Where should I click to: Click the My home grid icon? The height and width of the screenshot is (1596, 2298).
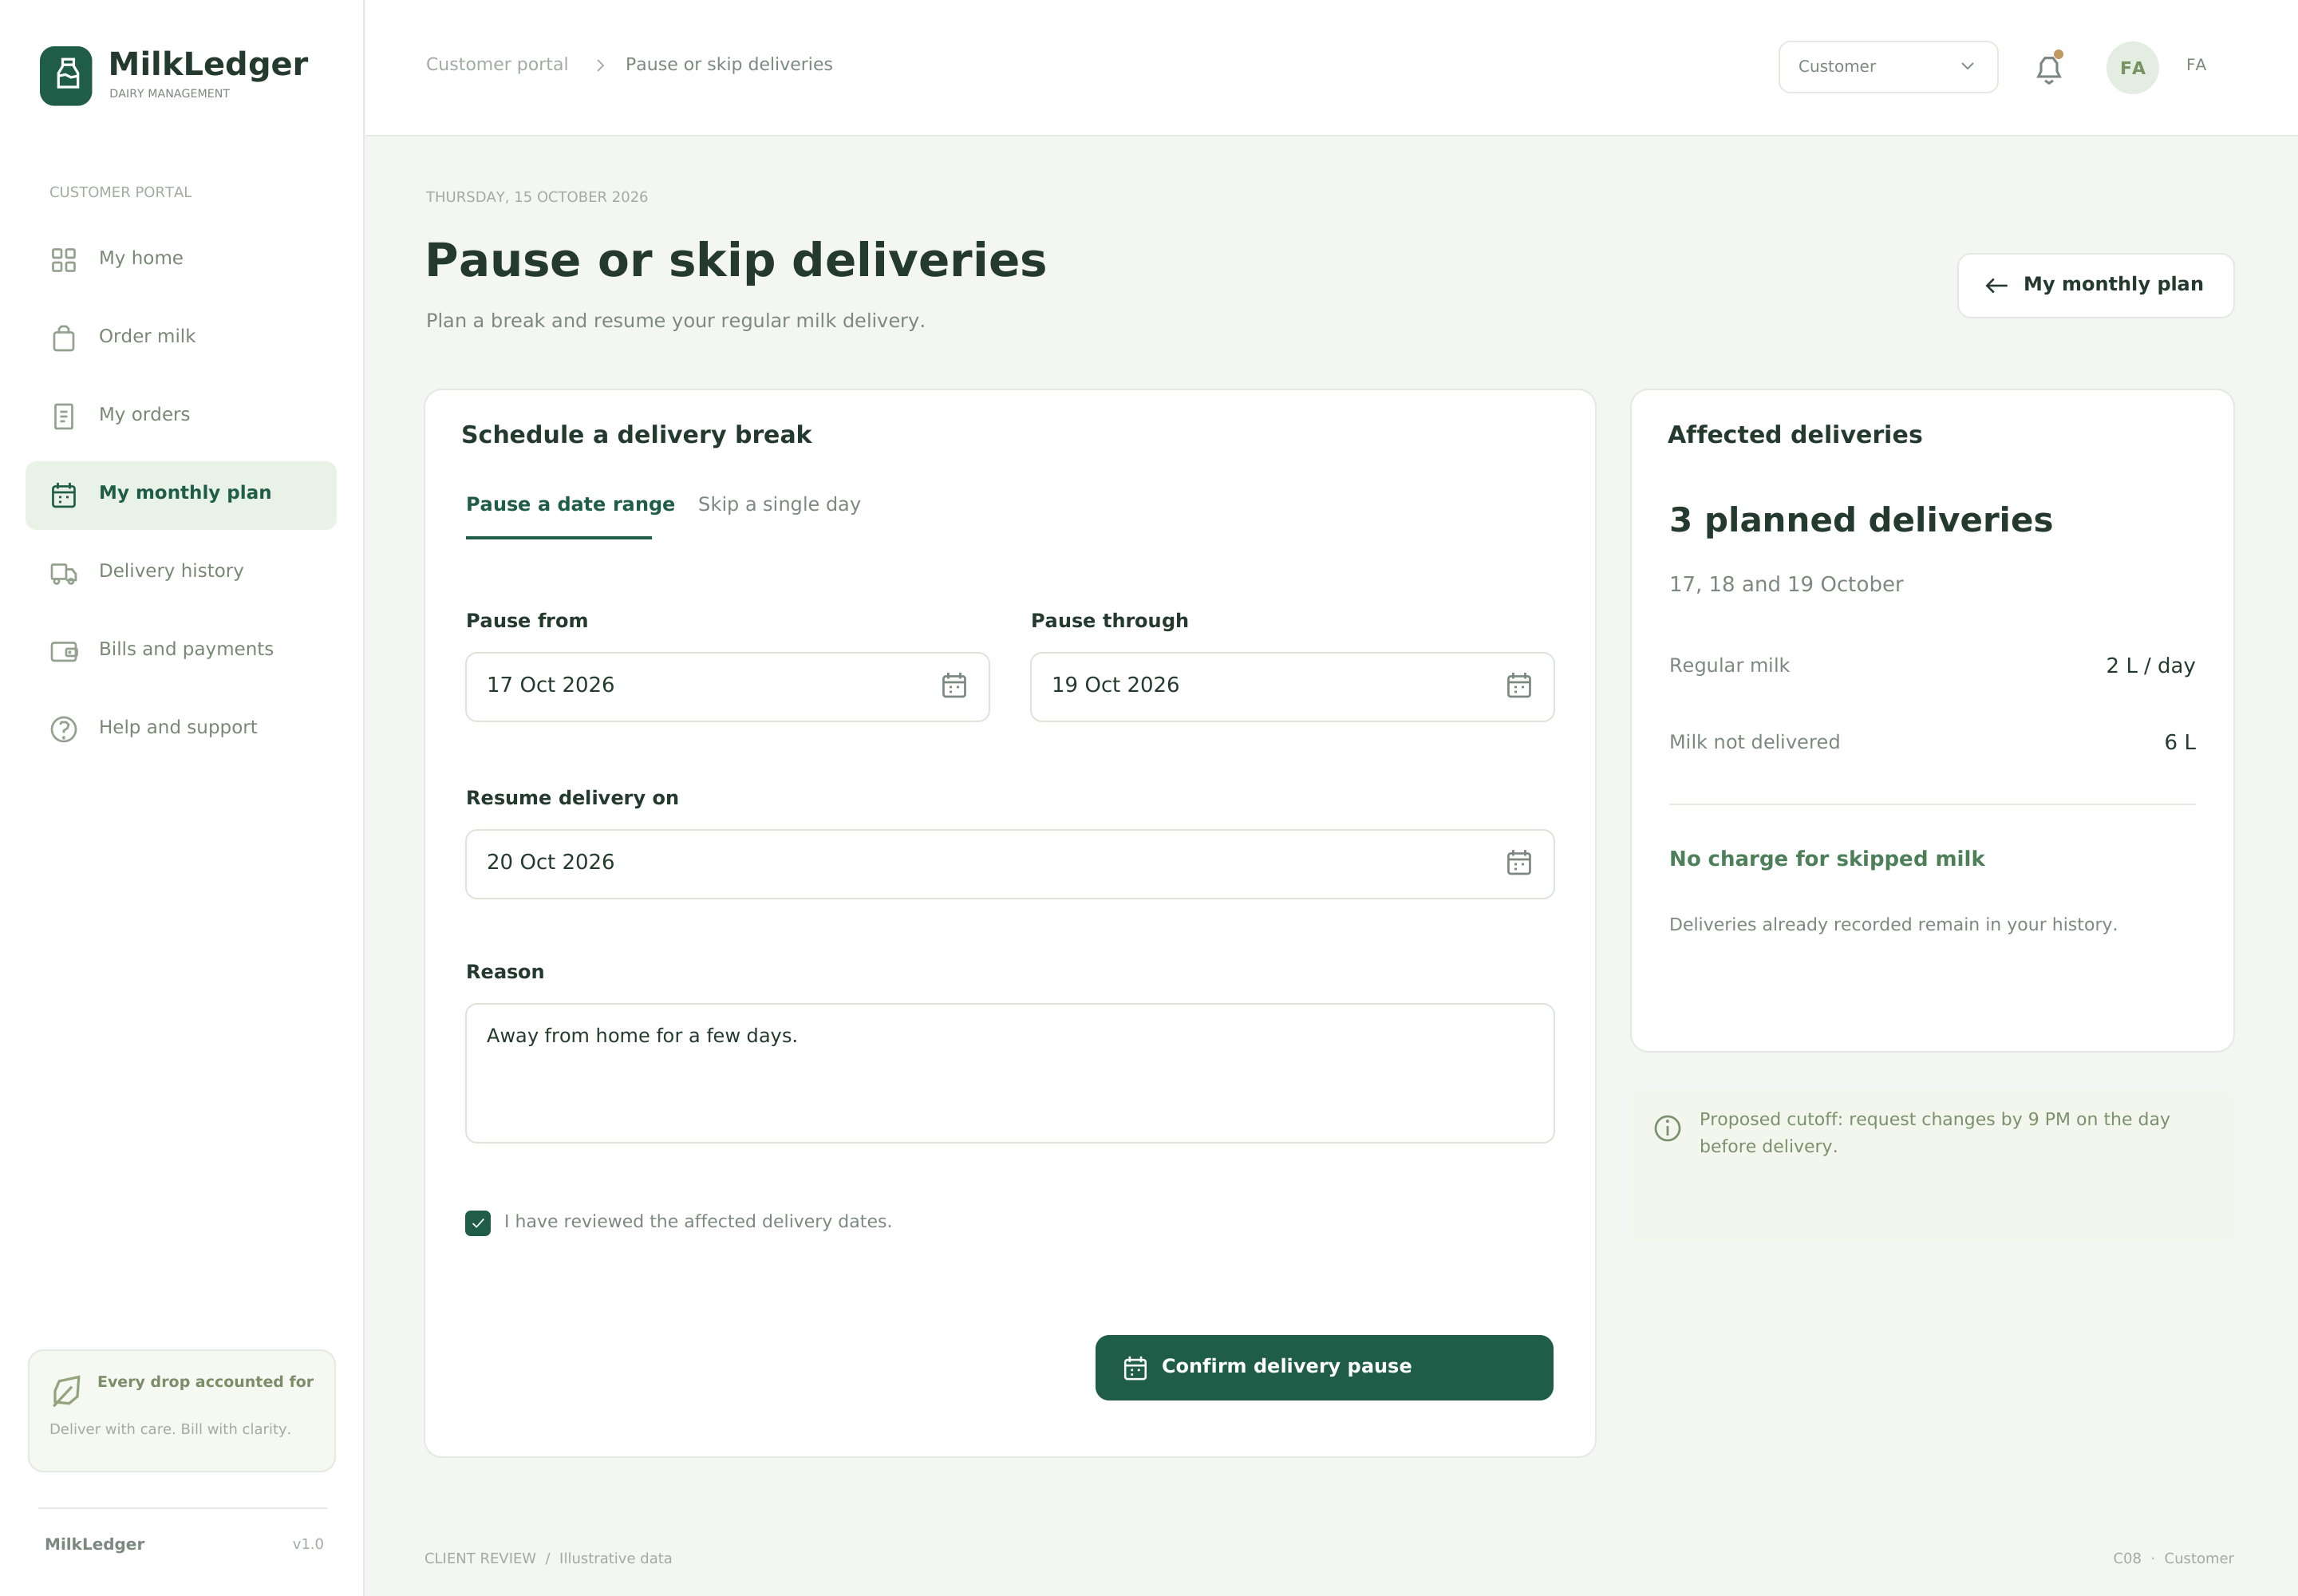[x=64, y=260]
